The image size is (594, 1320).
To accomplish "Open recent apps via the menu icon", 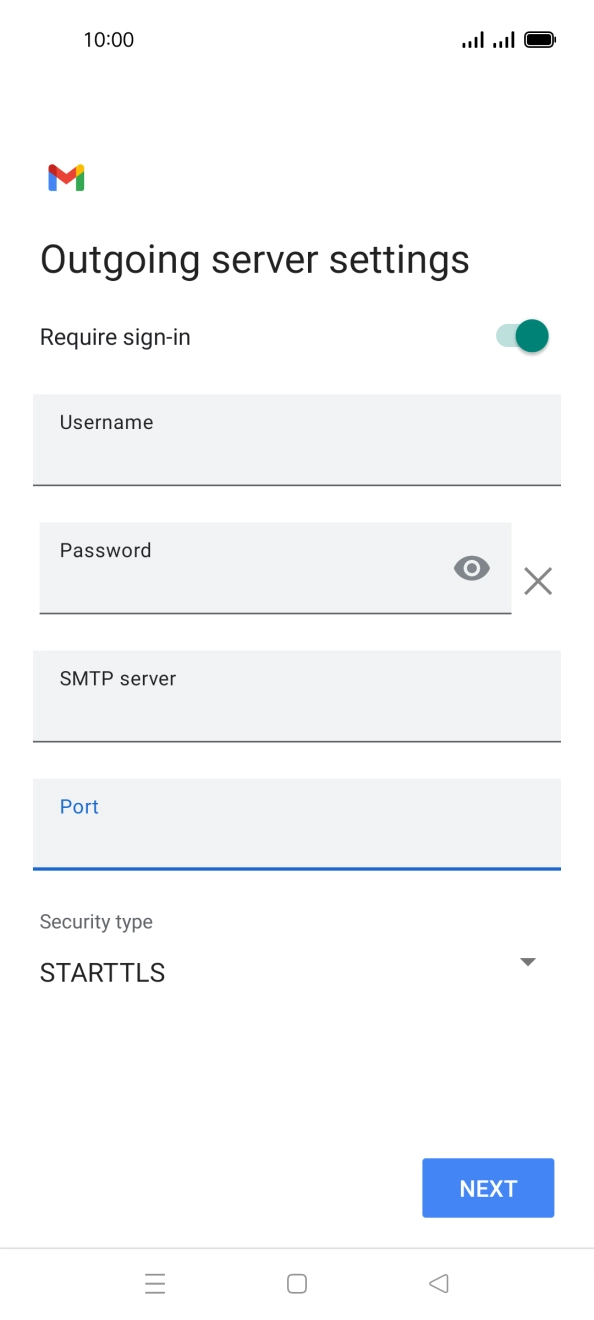I will point(155,1283).
